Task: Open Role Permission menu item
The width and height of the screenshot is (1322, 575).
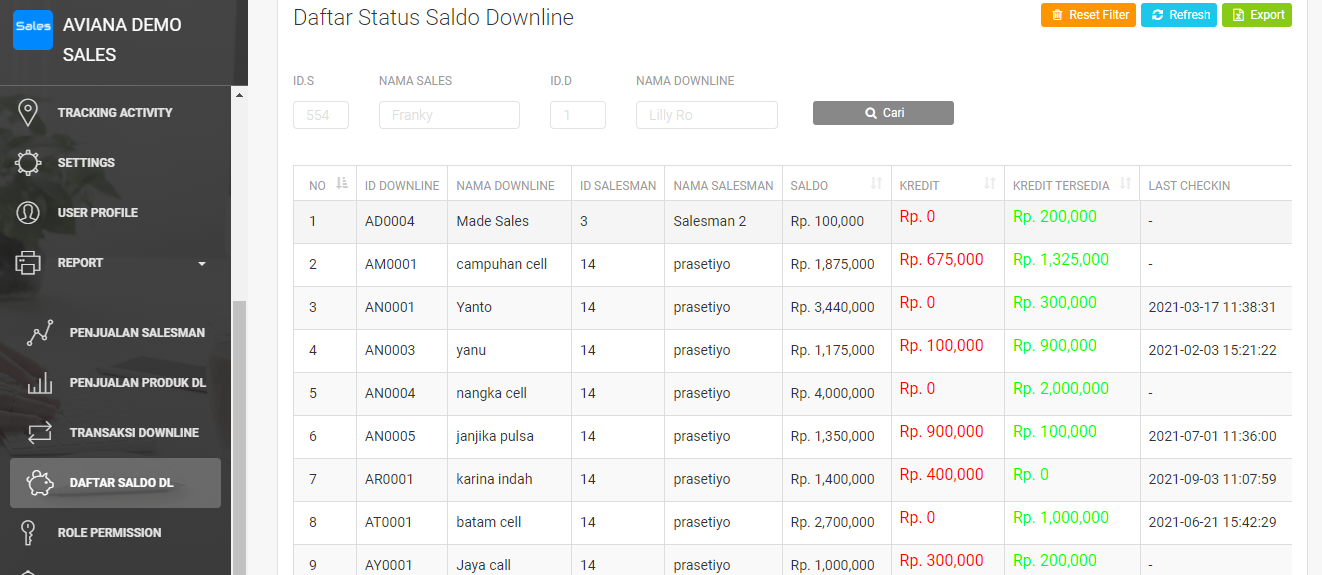Action: click(x=109, y=533)
